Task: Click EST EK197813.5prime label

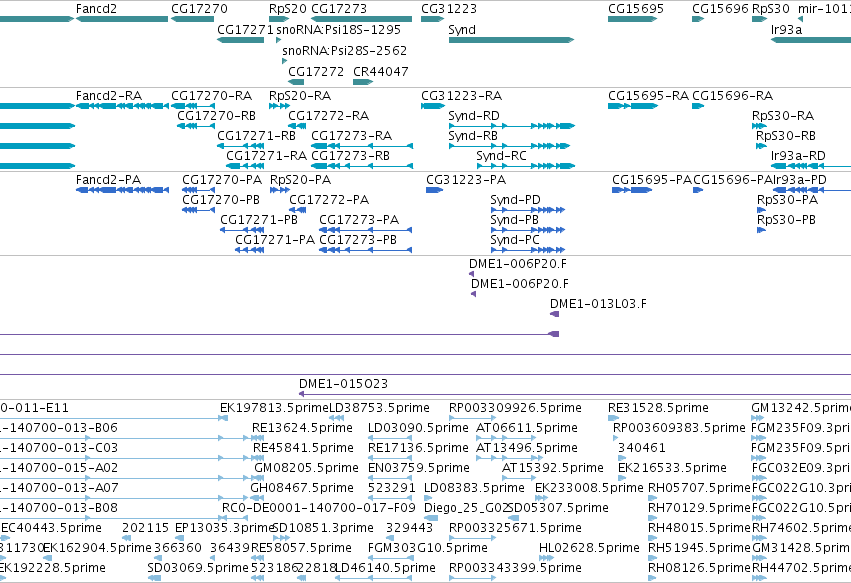Action: click(274, 408)
